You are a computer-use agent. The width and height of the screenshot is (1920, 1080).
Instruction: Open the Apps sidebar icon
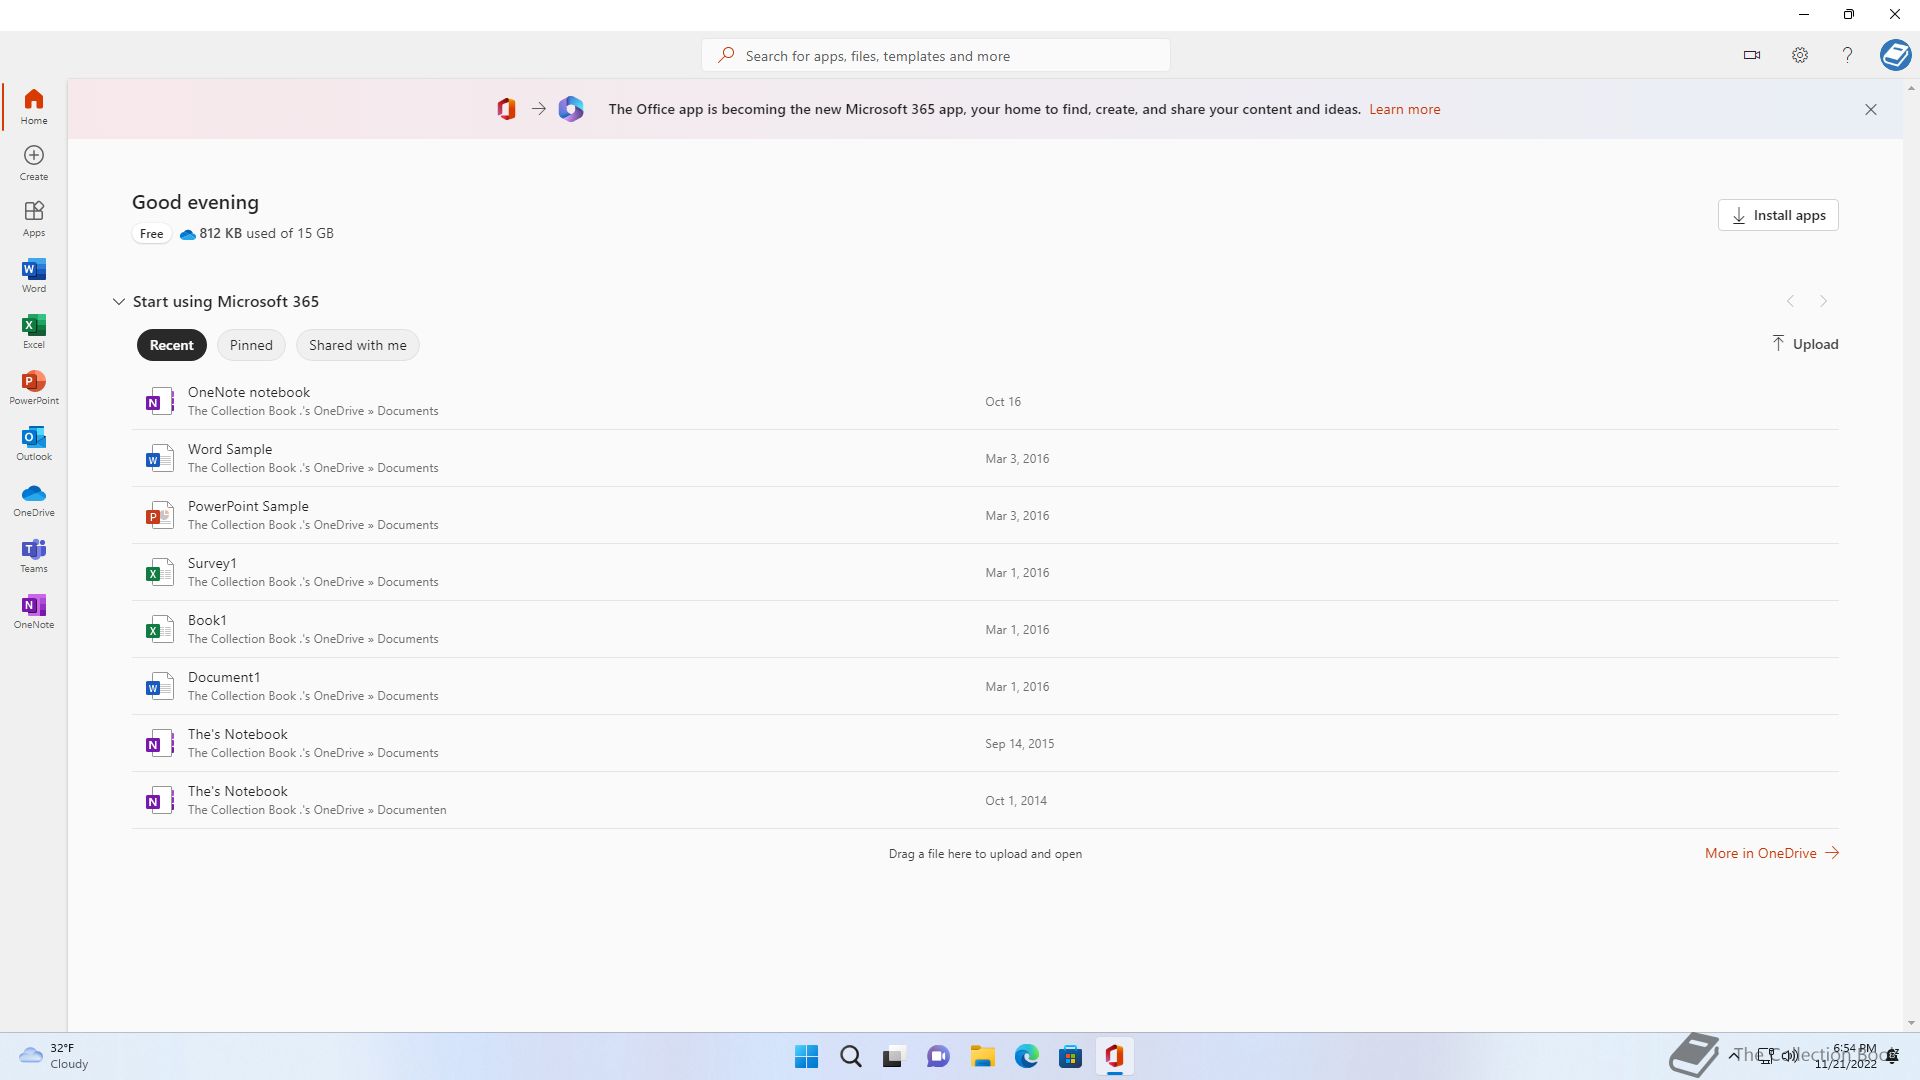pyautogui.click(x=34, y=218)
